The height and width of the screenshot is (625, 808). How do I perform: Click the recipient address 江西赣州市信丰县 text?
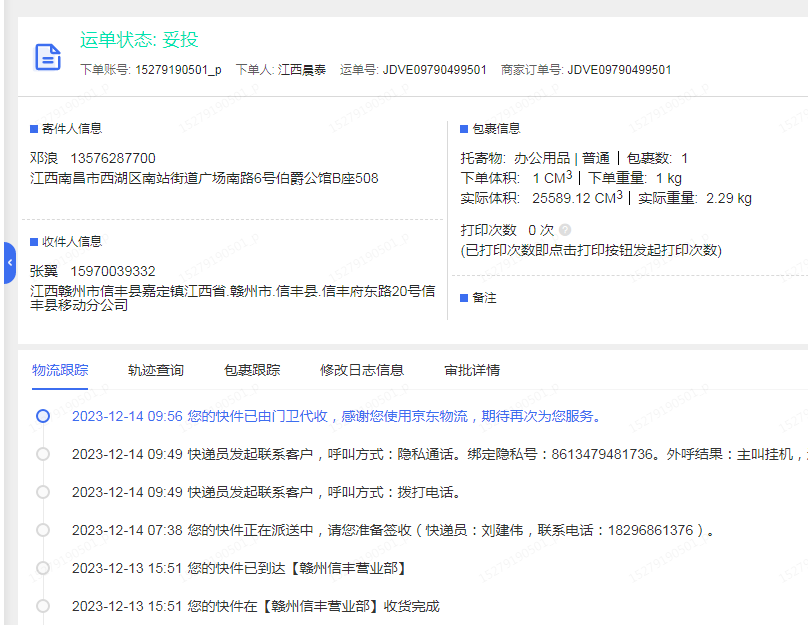(232, 298)
